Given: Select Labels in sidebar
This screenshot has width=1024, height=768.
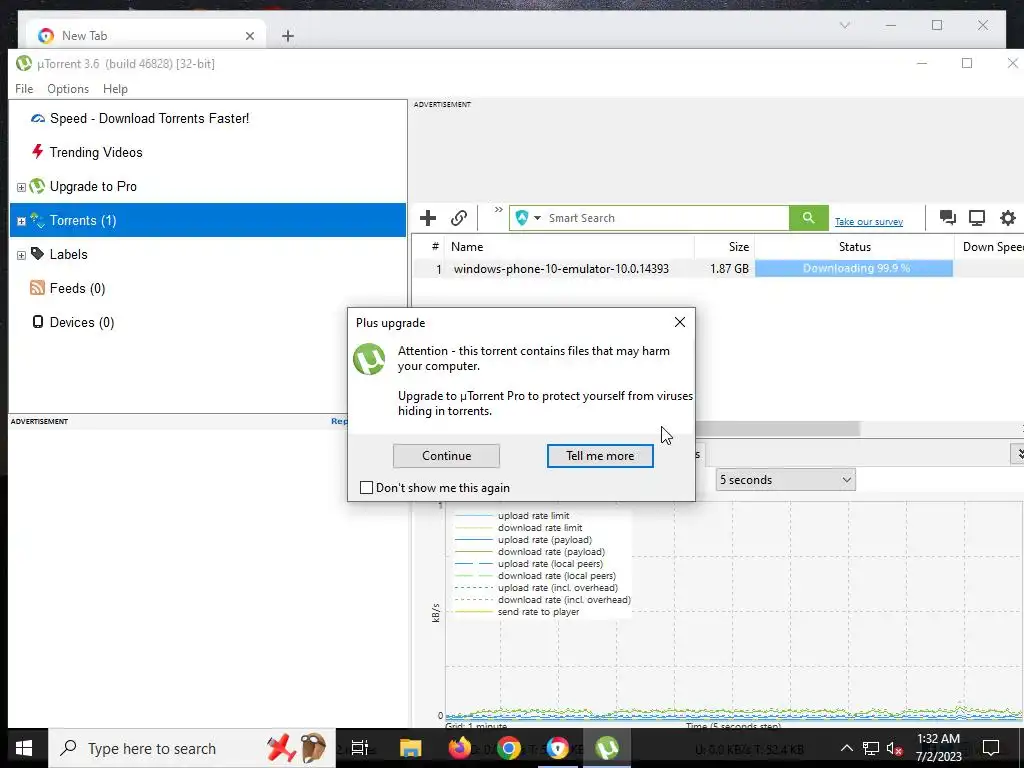Looking at the screenshot, I should pyautogui.click(x=69, y=254).
